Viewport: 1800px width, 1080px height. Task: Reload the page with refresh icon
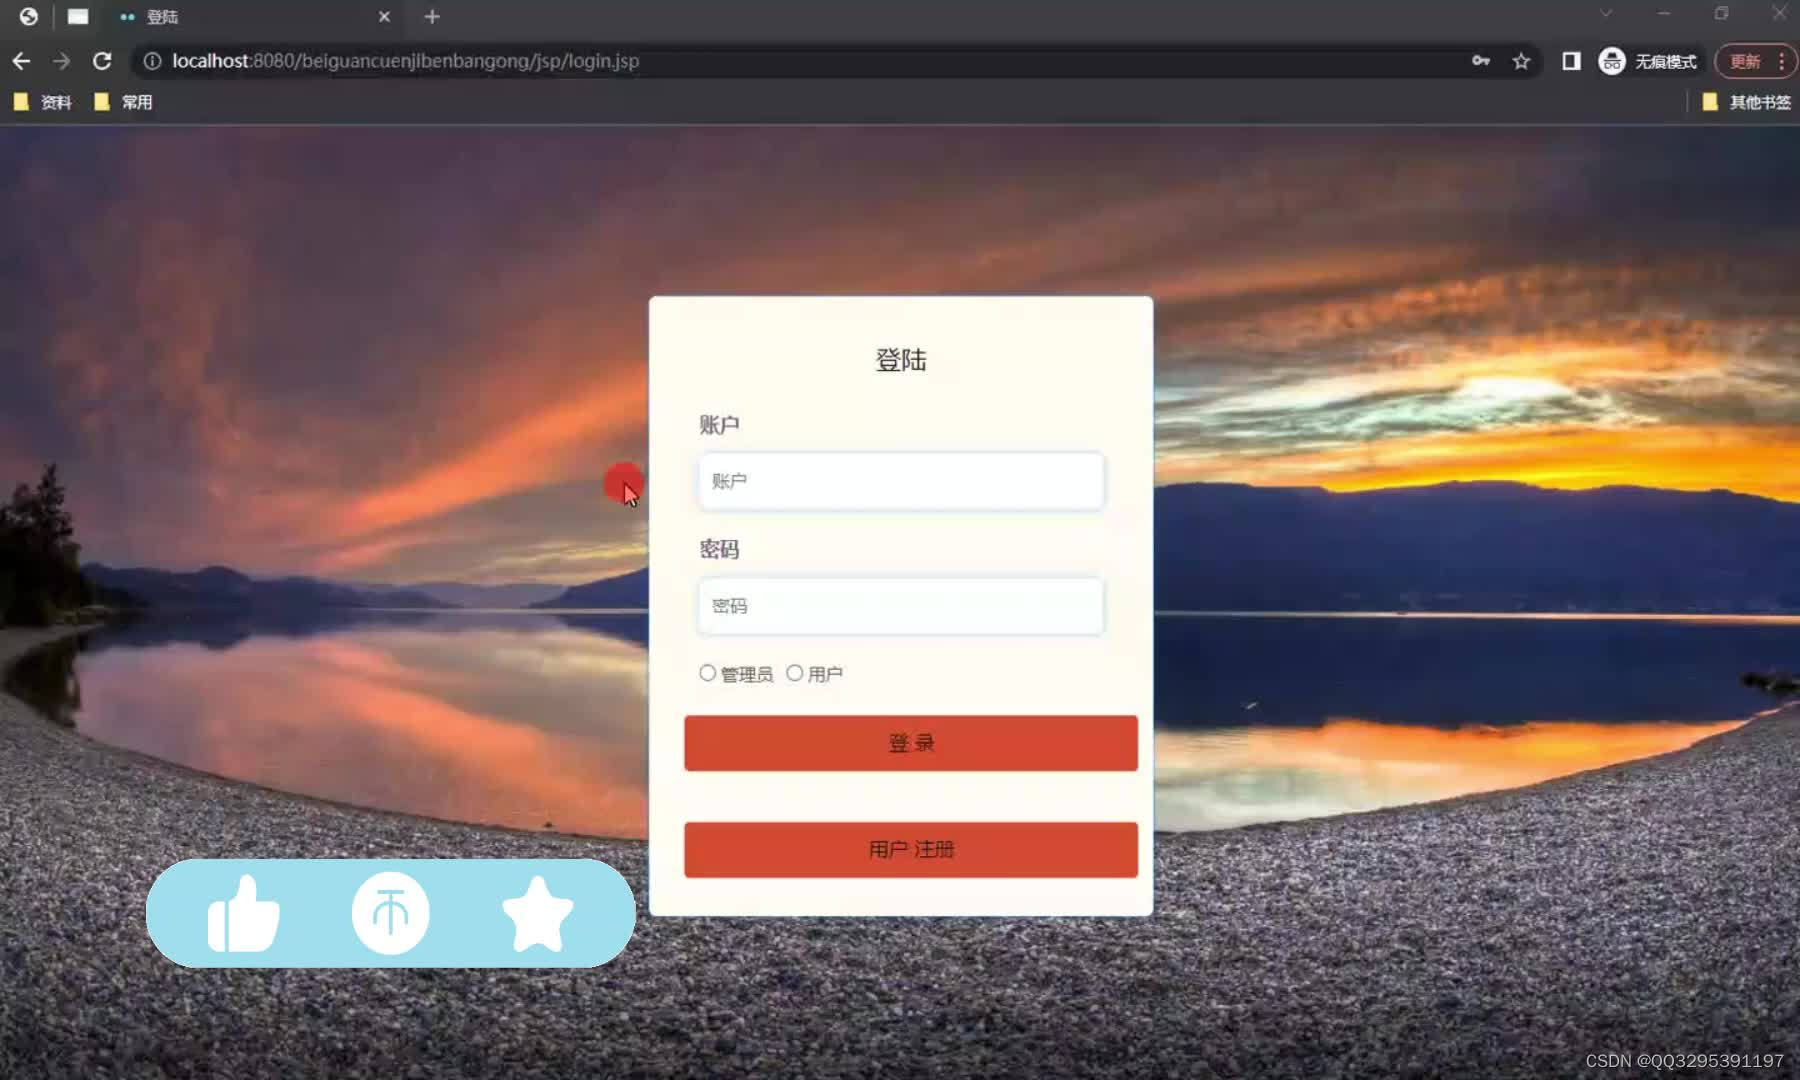click(x=102, y=61)
